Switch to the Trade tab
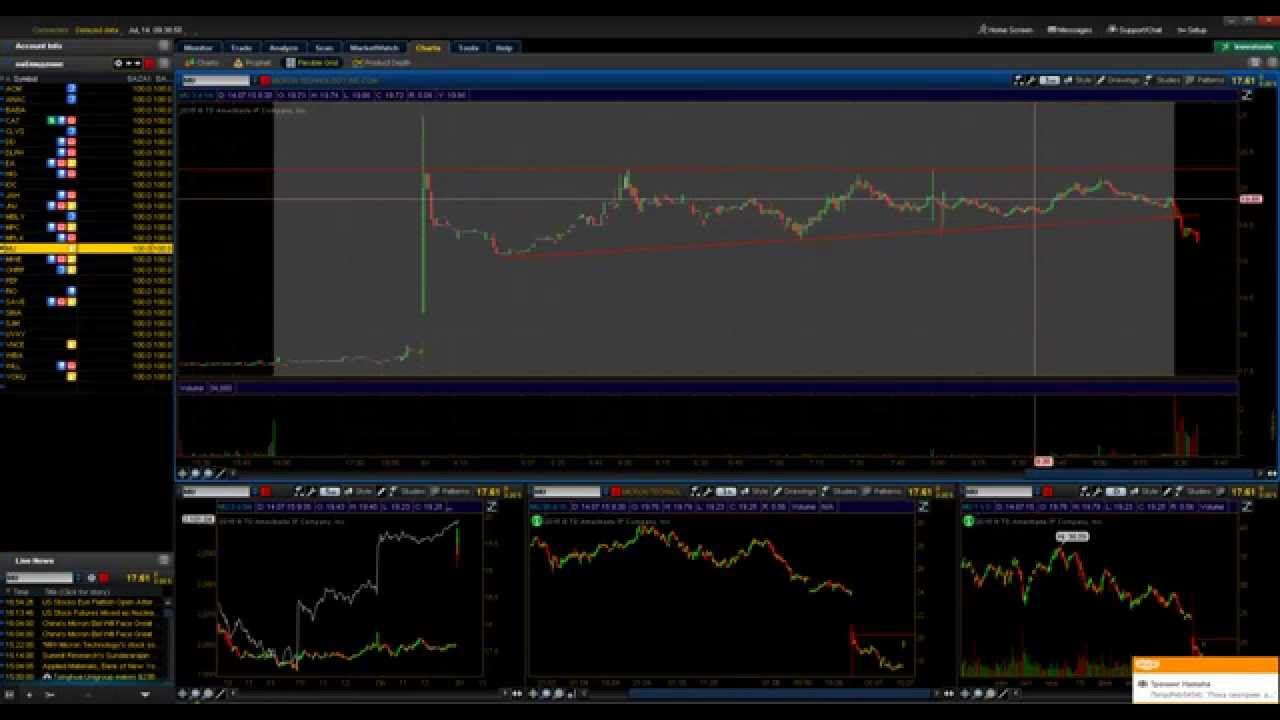1280x720 pixels. tap(241, 47)
